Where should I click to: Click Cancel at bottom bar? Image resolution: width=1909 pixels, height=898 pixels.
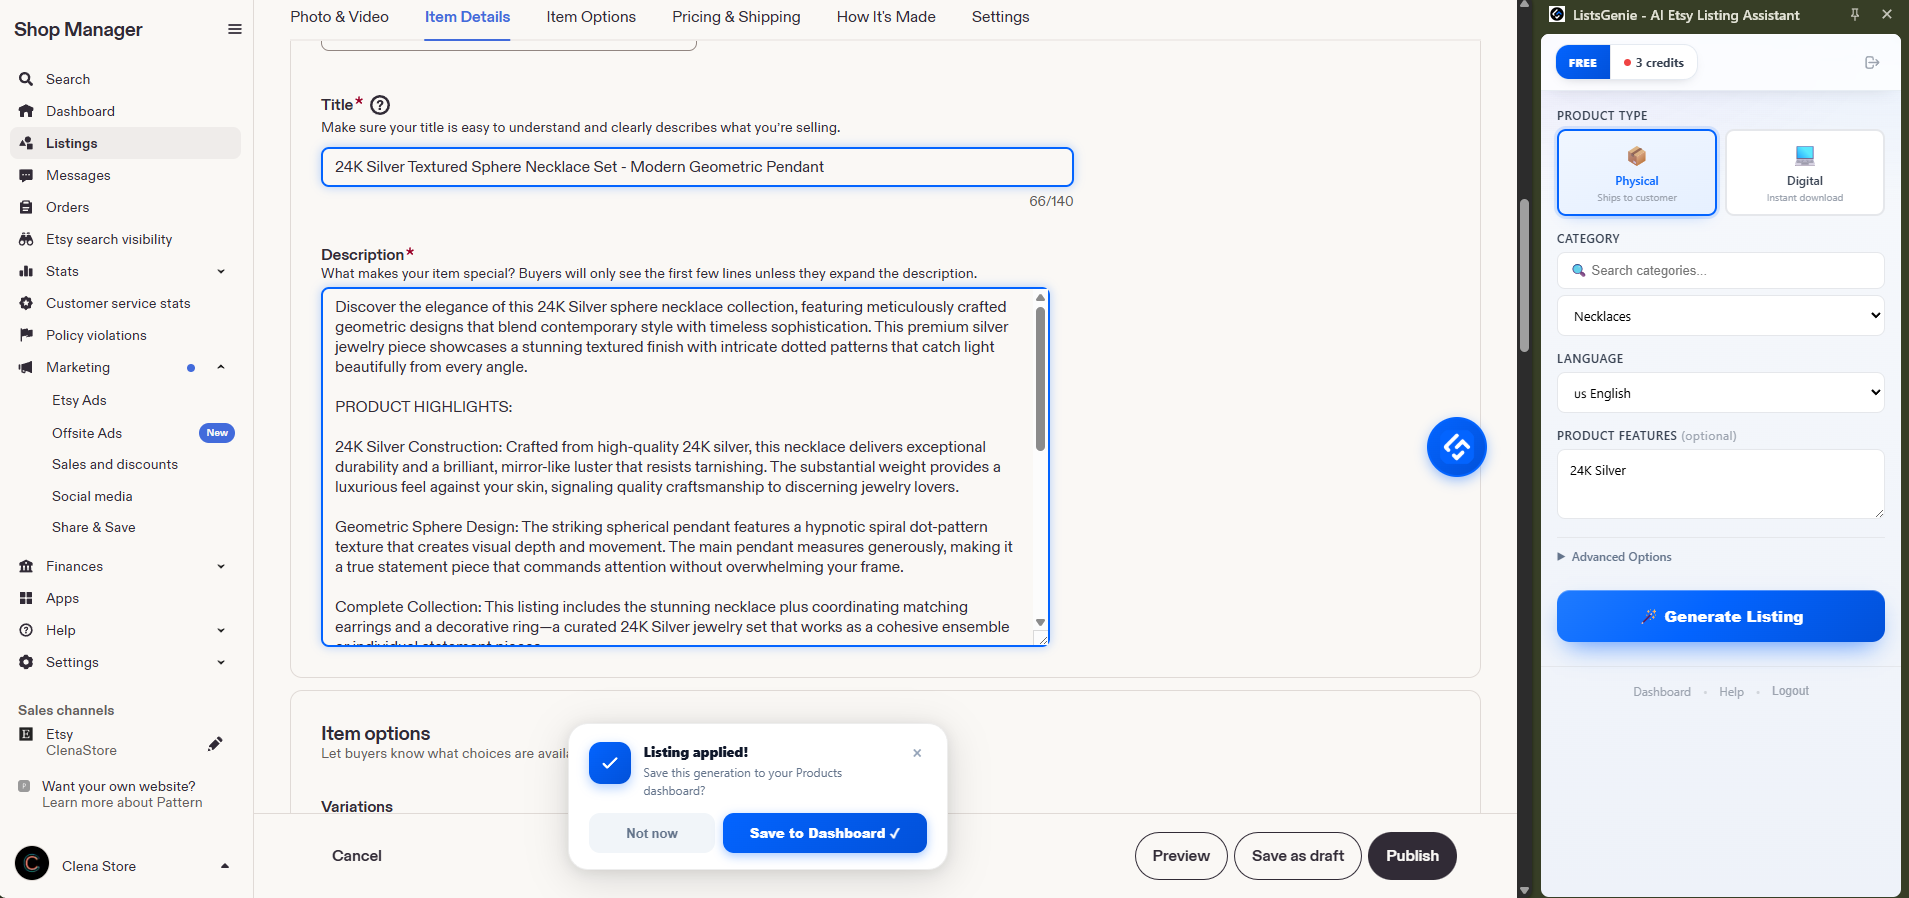point(357,856)
